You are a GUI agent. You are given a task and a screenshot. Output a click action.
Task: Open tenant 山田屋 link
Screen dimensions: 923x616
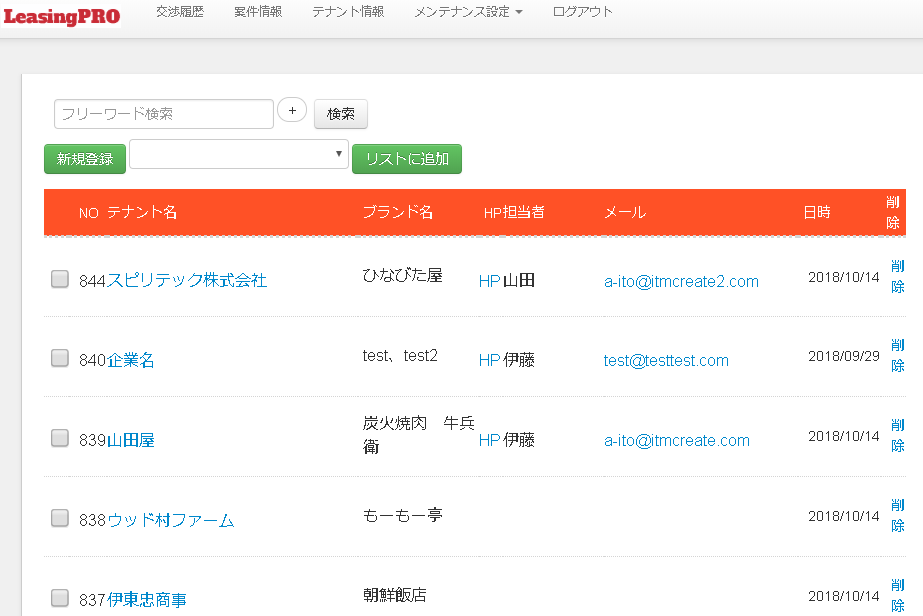coord(131,440)
